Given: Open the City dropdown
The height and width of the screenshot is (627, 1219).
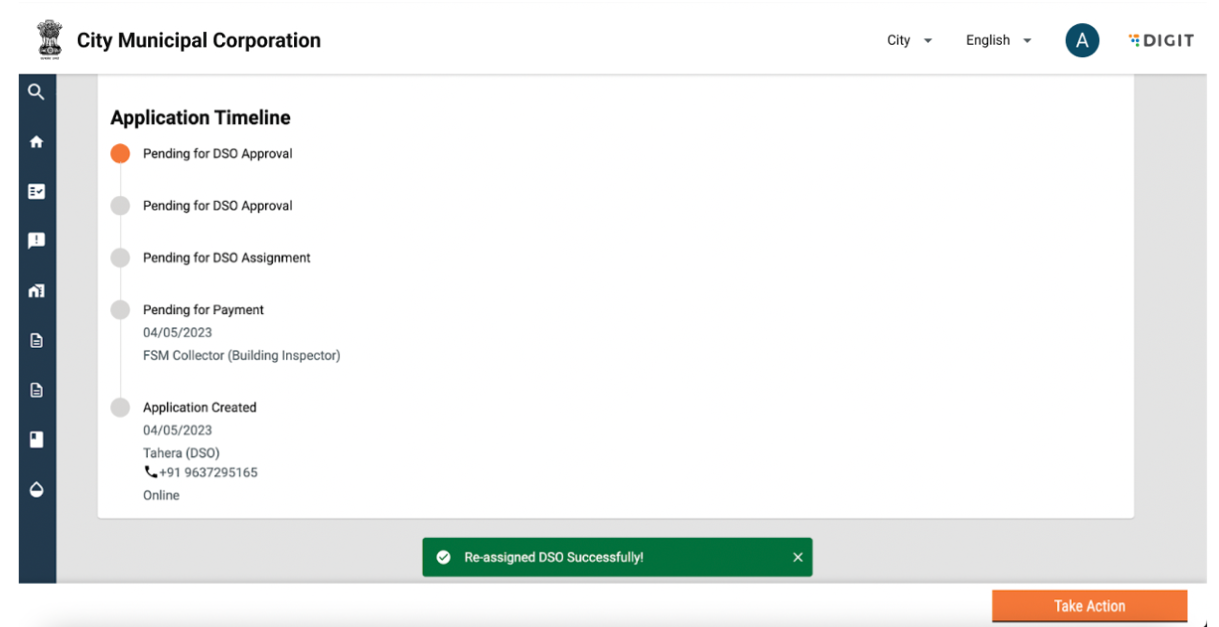Looking at the screenshot, I should tap(909, 41).
